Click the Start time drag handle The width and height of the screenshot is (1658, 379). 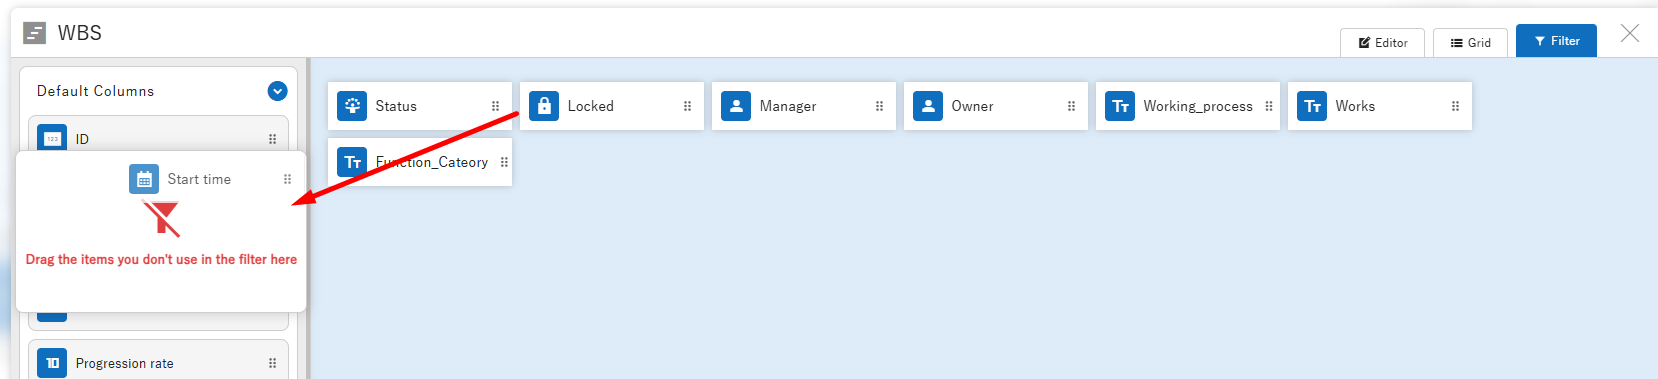tap(287, 179)
